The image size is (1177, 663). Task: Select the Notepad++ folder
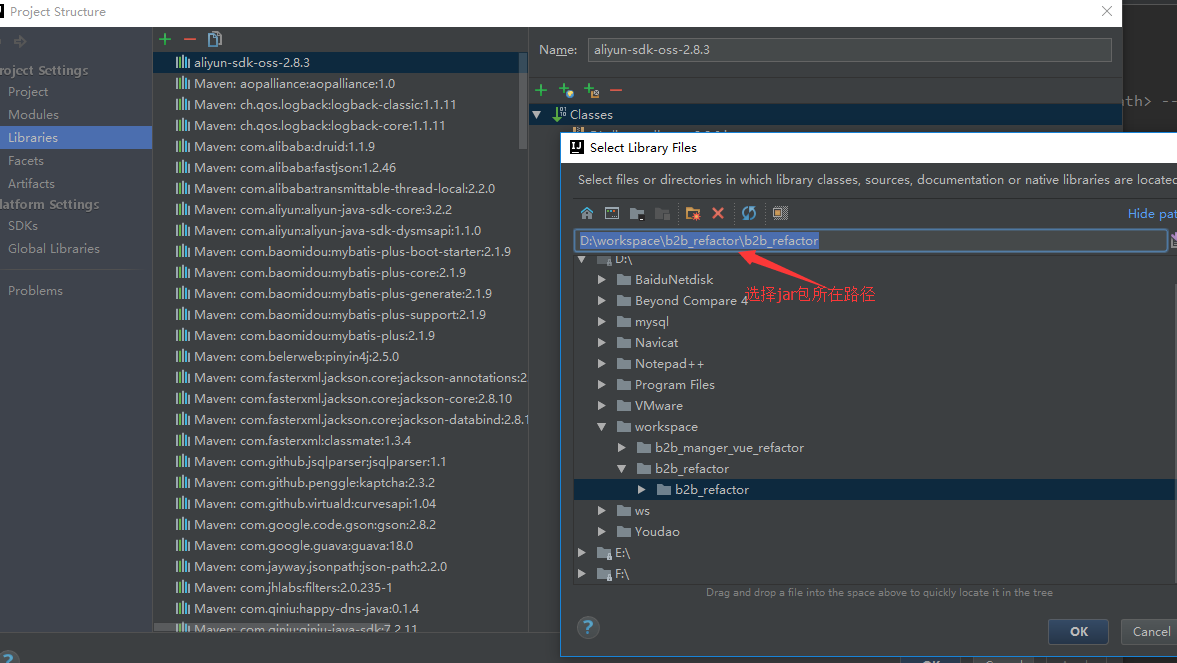coord(669,363)
